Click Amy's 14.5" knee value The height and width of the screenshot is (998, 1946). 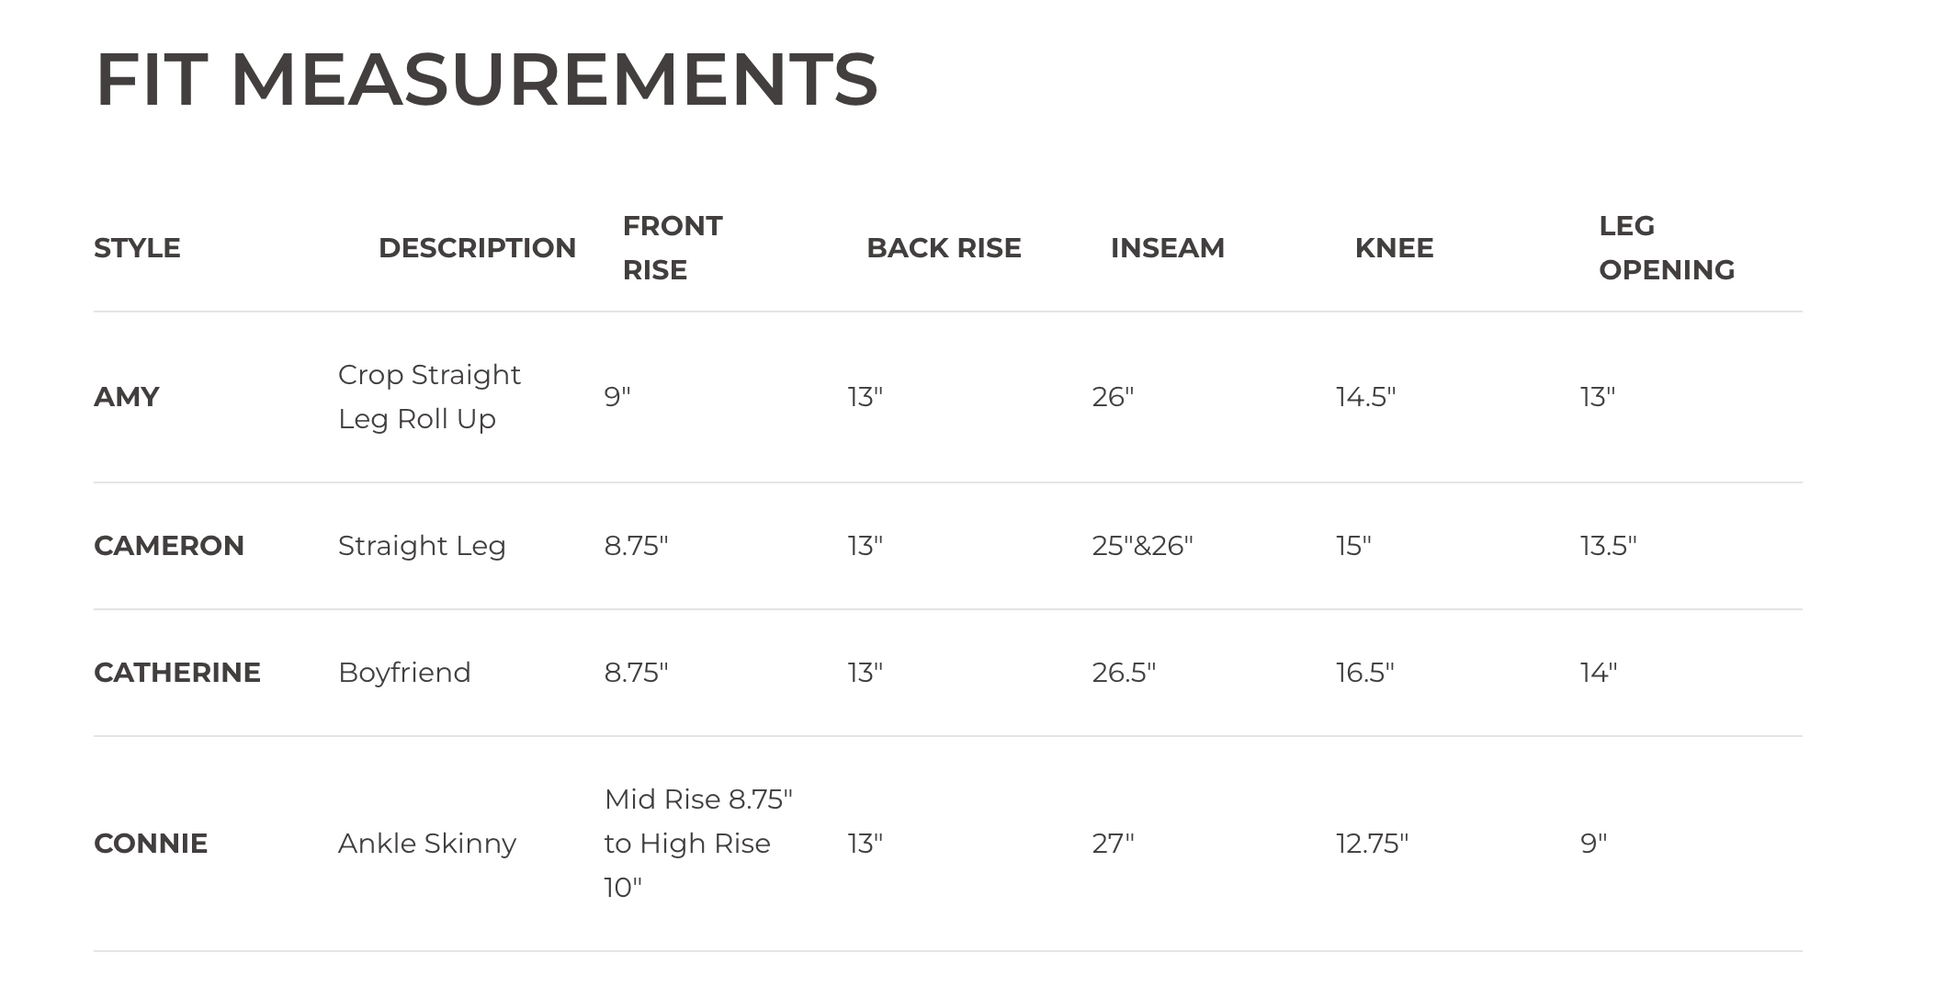point(1366,397)
